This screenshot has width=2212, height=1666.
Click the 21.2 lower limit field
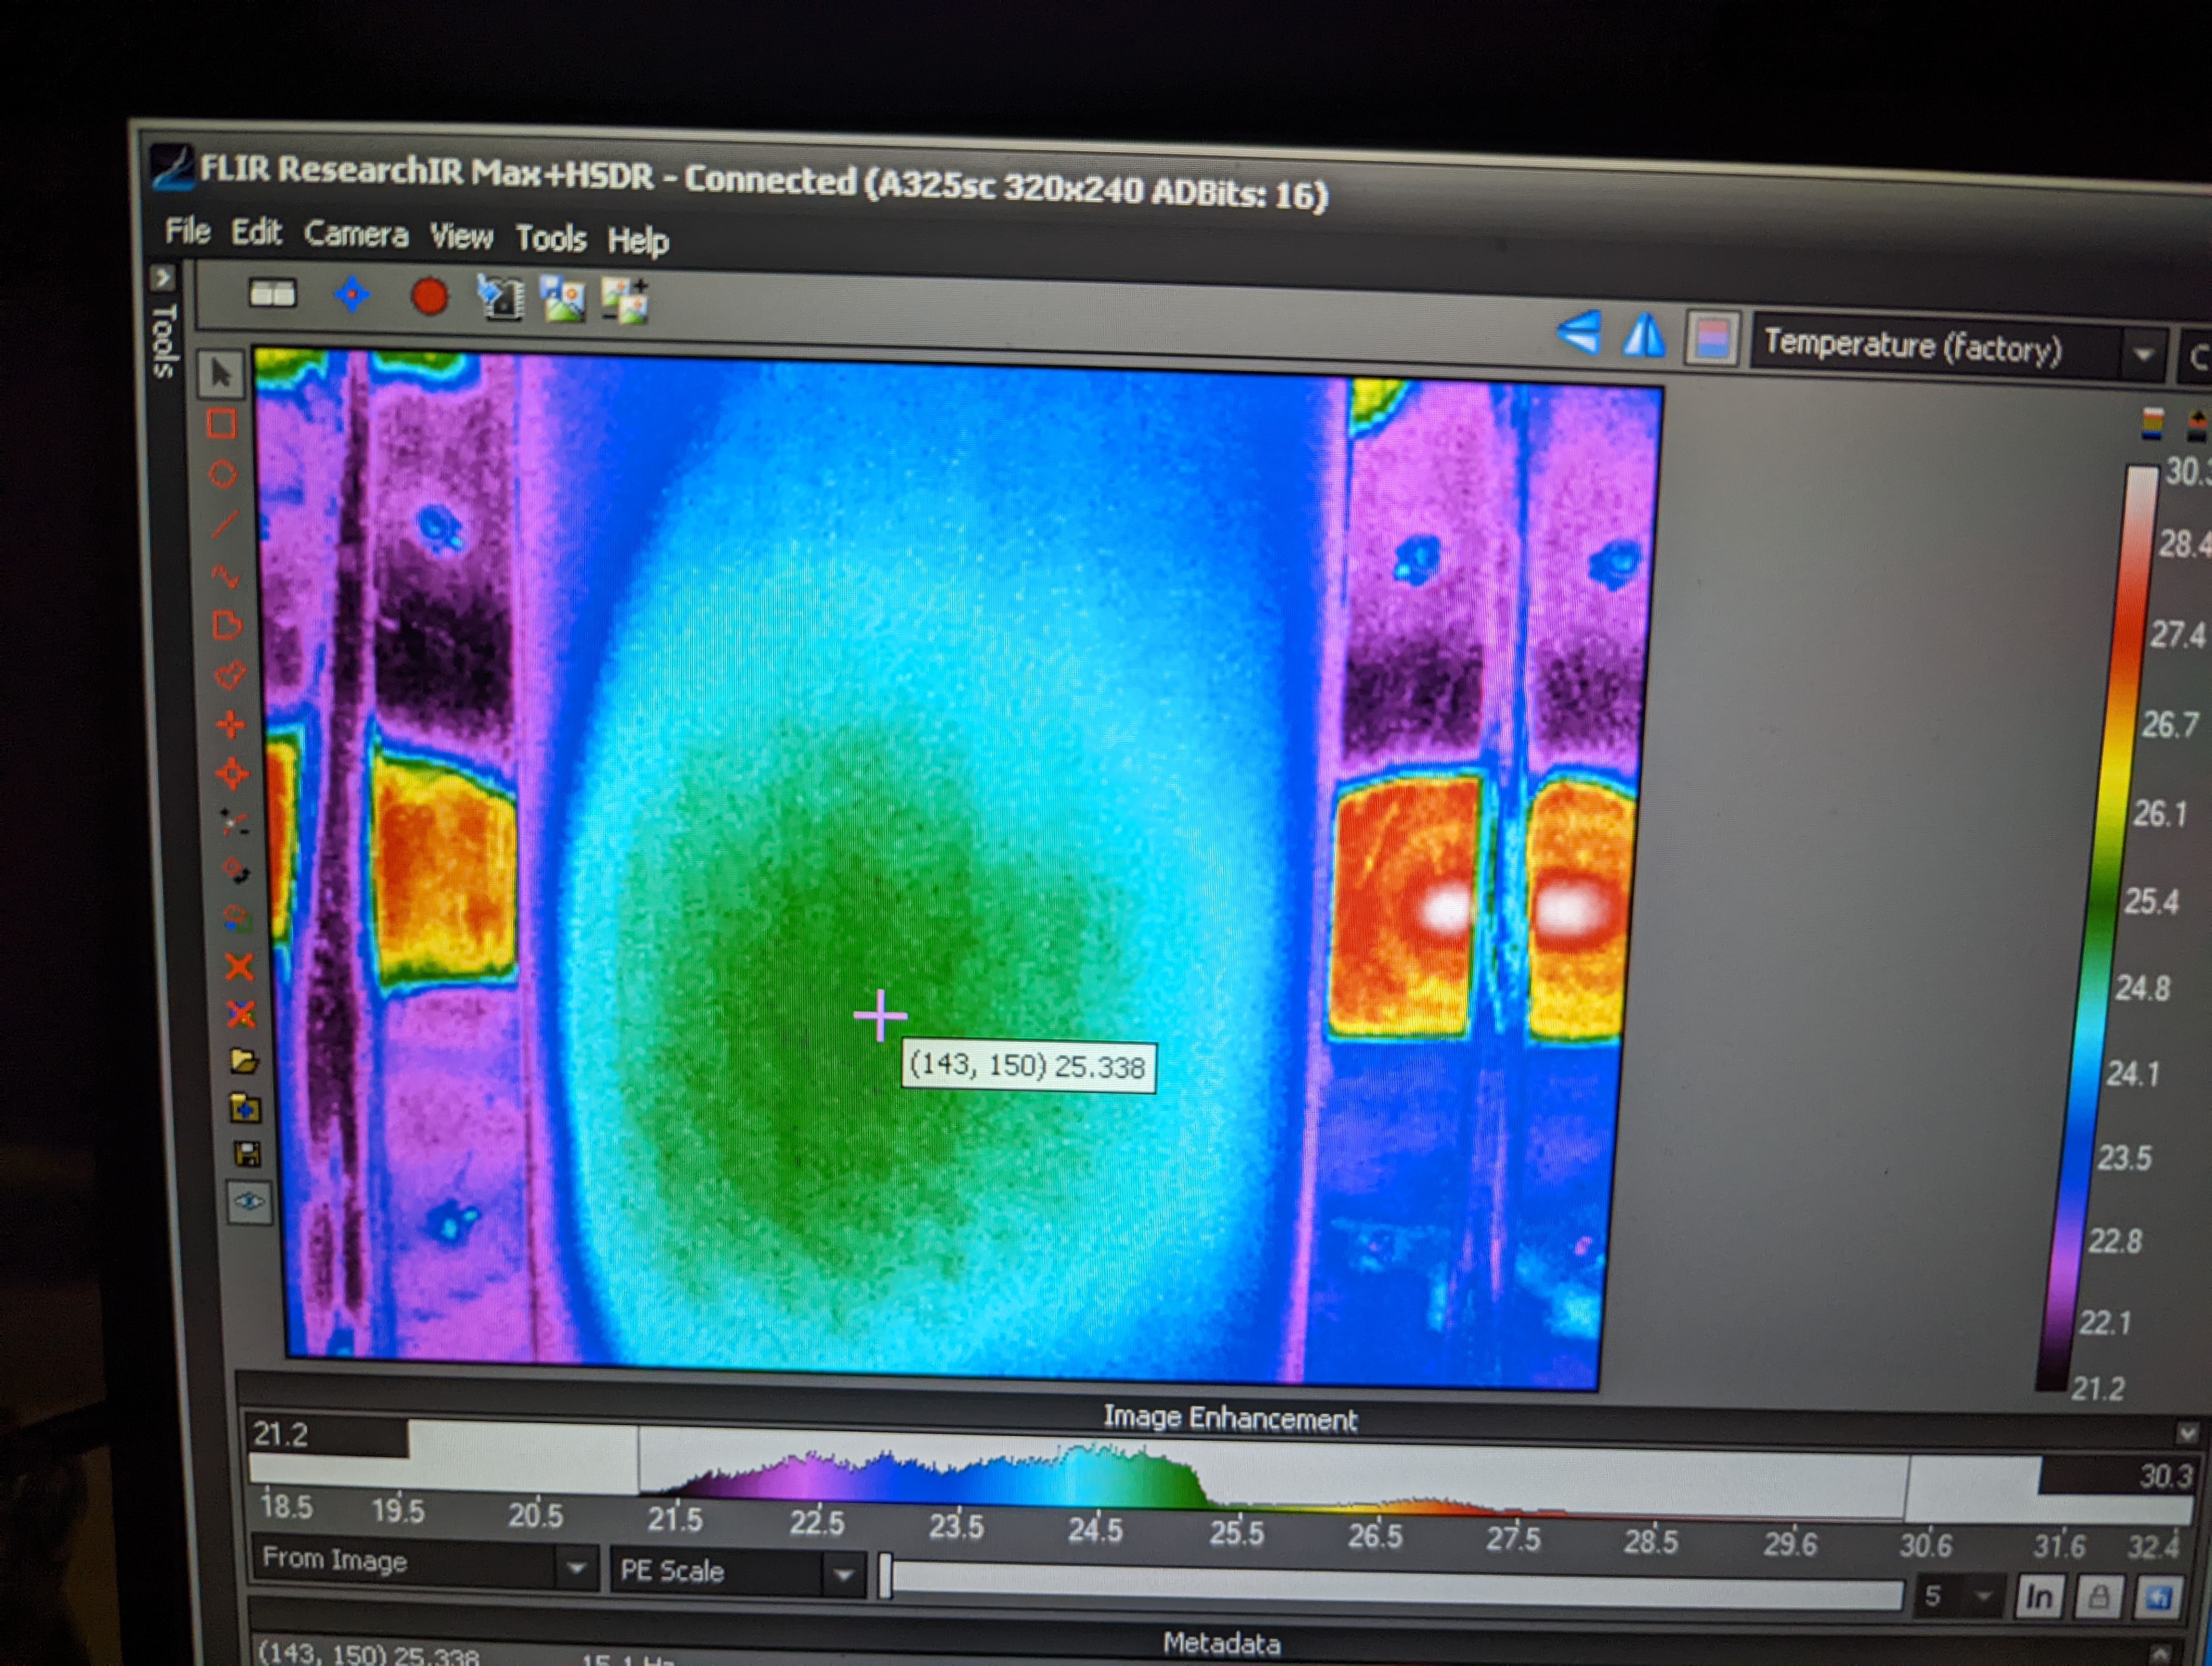[x=328, y=1436]
